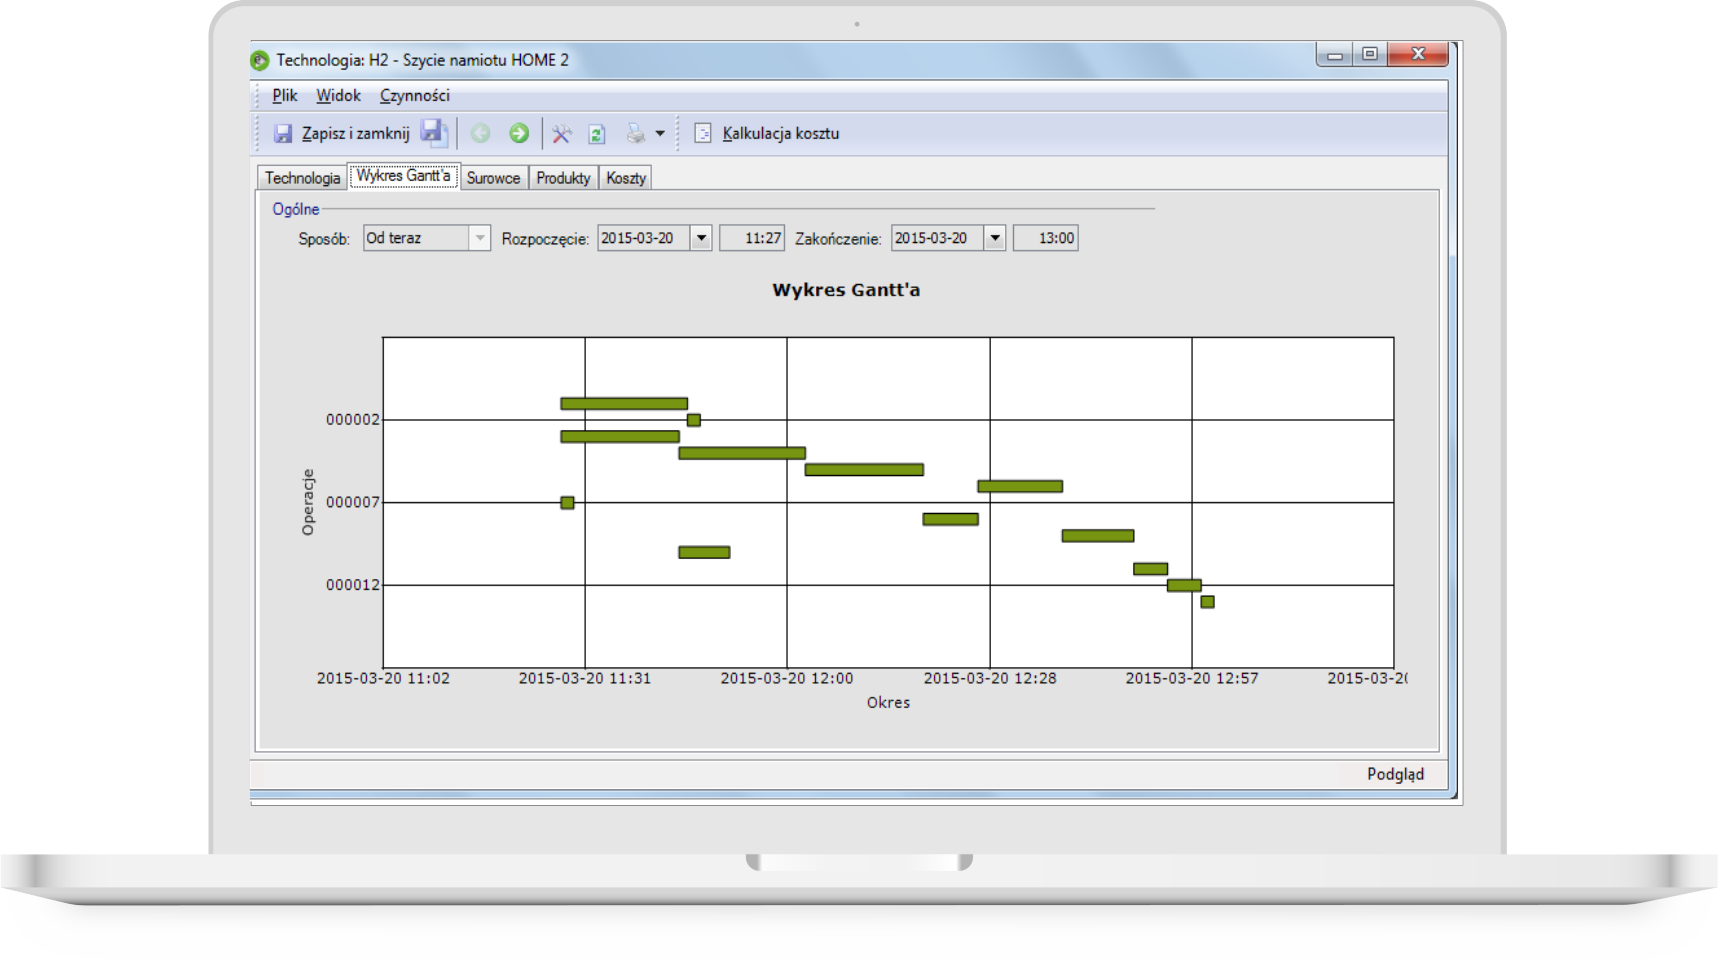Click the Zapisz i zamknij button label

pyautogui.click(x=356, y=133)
